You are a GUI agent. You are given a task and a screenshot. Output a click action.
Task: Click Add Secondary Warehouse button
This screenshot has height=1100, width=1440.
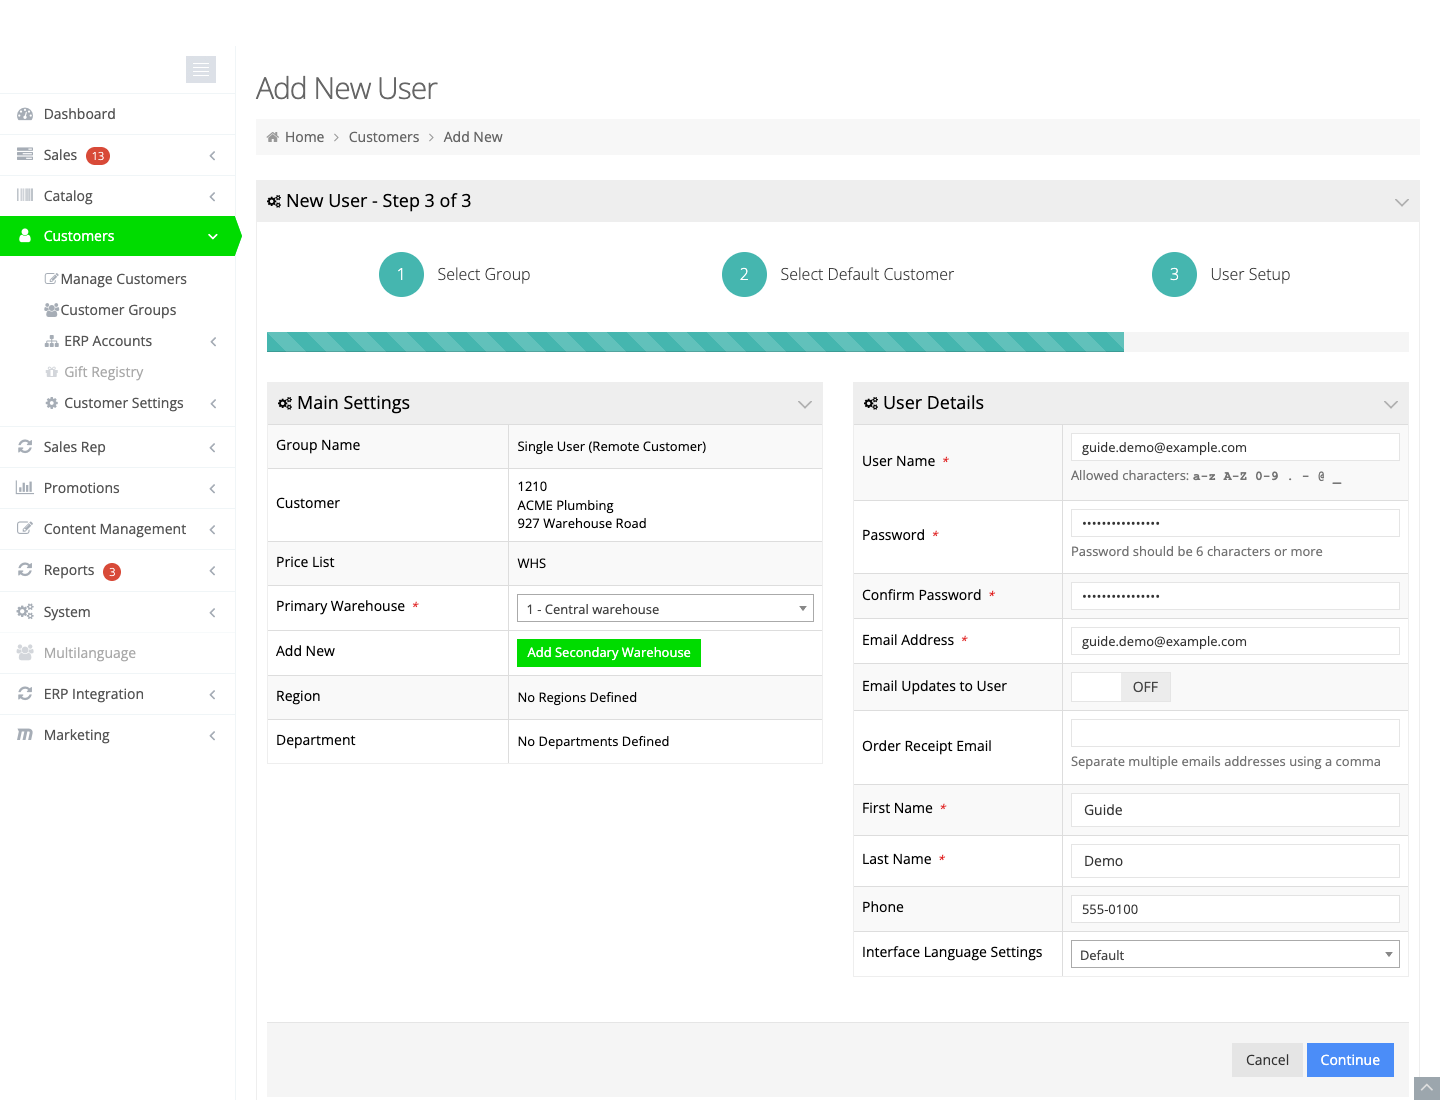(609, 653)
